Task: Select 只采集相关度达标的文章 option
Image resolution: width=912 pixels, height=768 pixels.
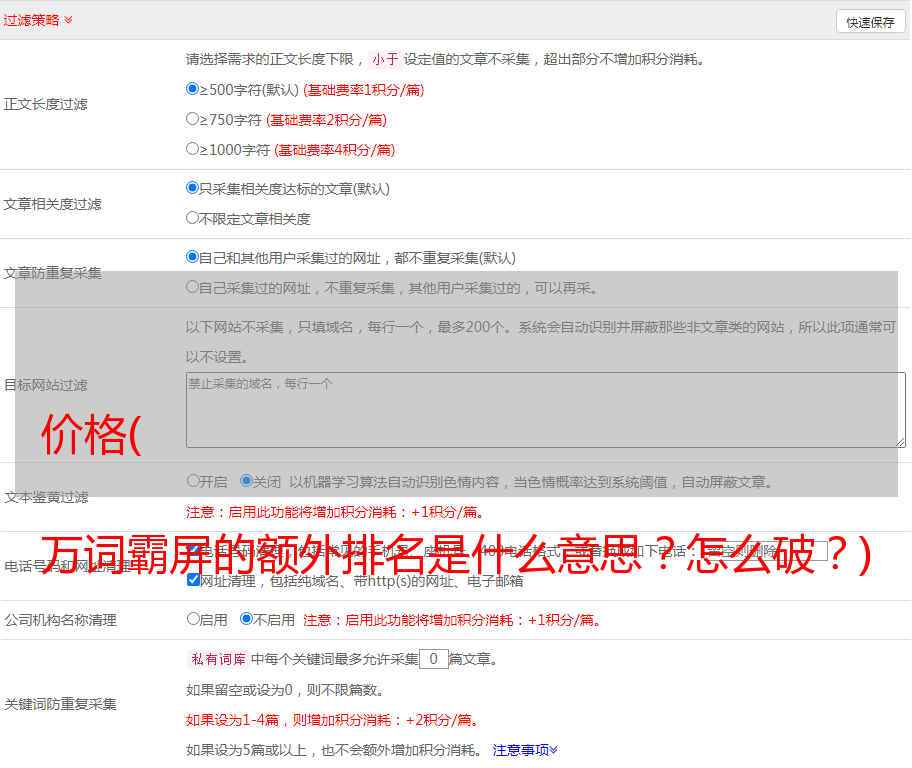Action: (x=192, y=187)
